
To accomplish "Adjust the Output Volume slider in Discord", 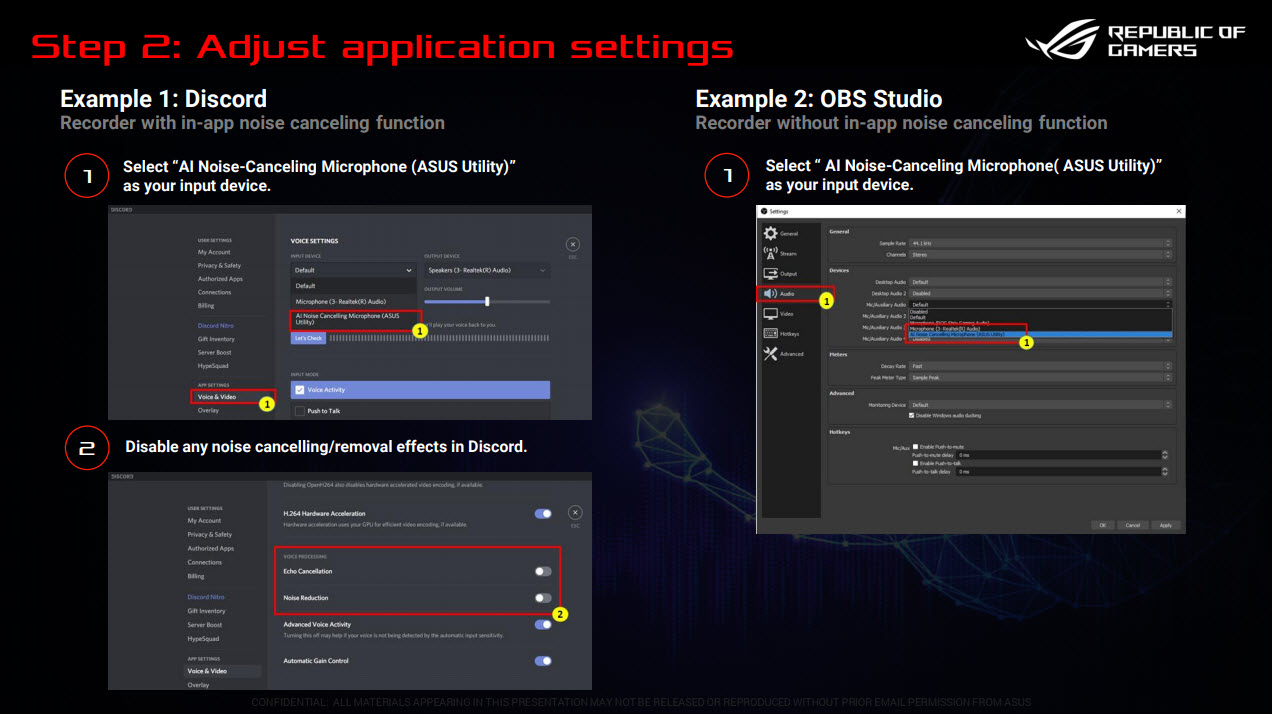I will [487, 302].
